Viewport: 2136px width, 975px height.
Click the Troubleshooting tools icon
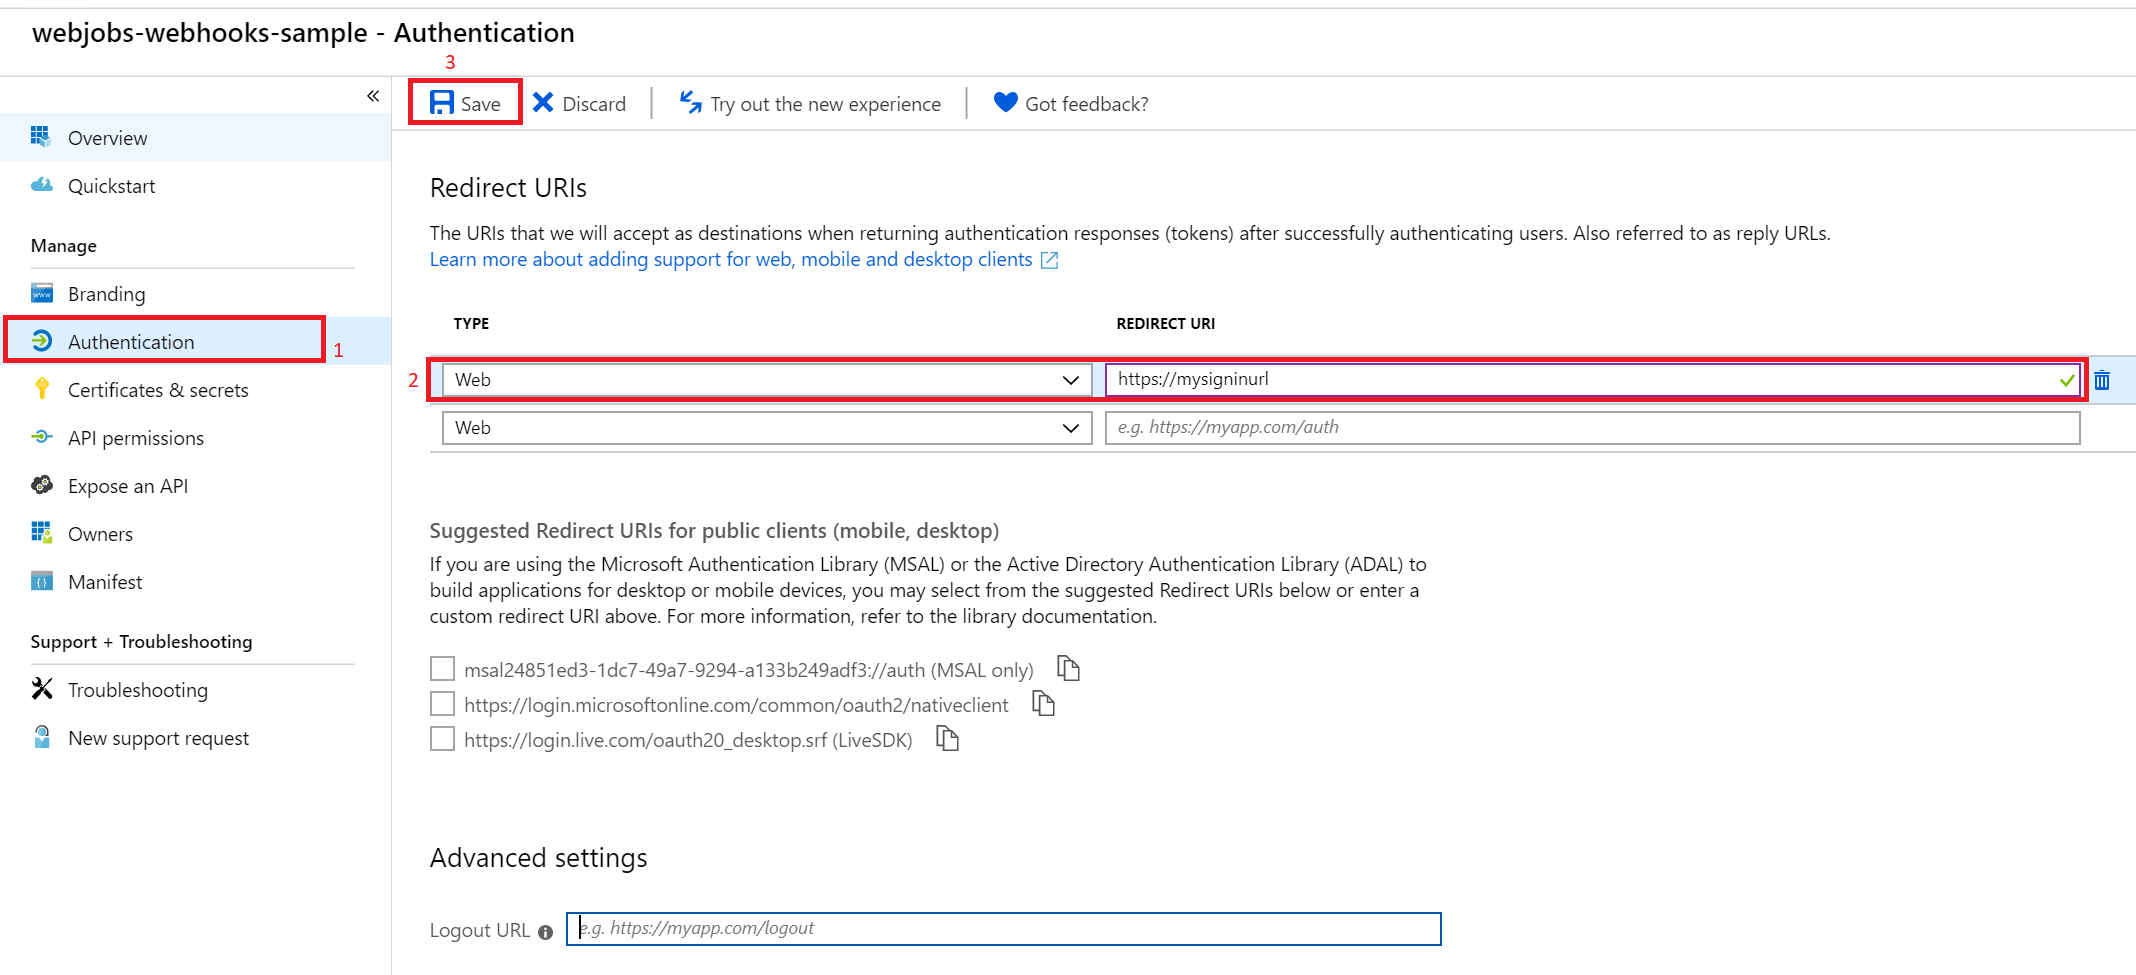[x=41, y=689]
